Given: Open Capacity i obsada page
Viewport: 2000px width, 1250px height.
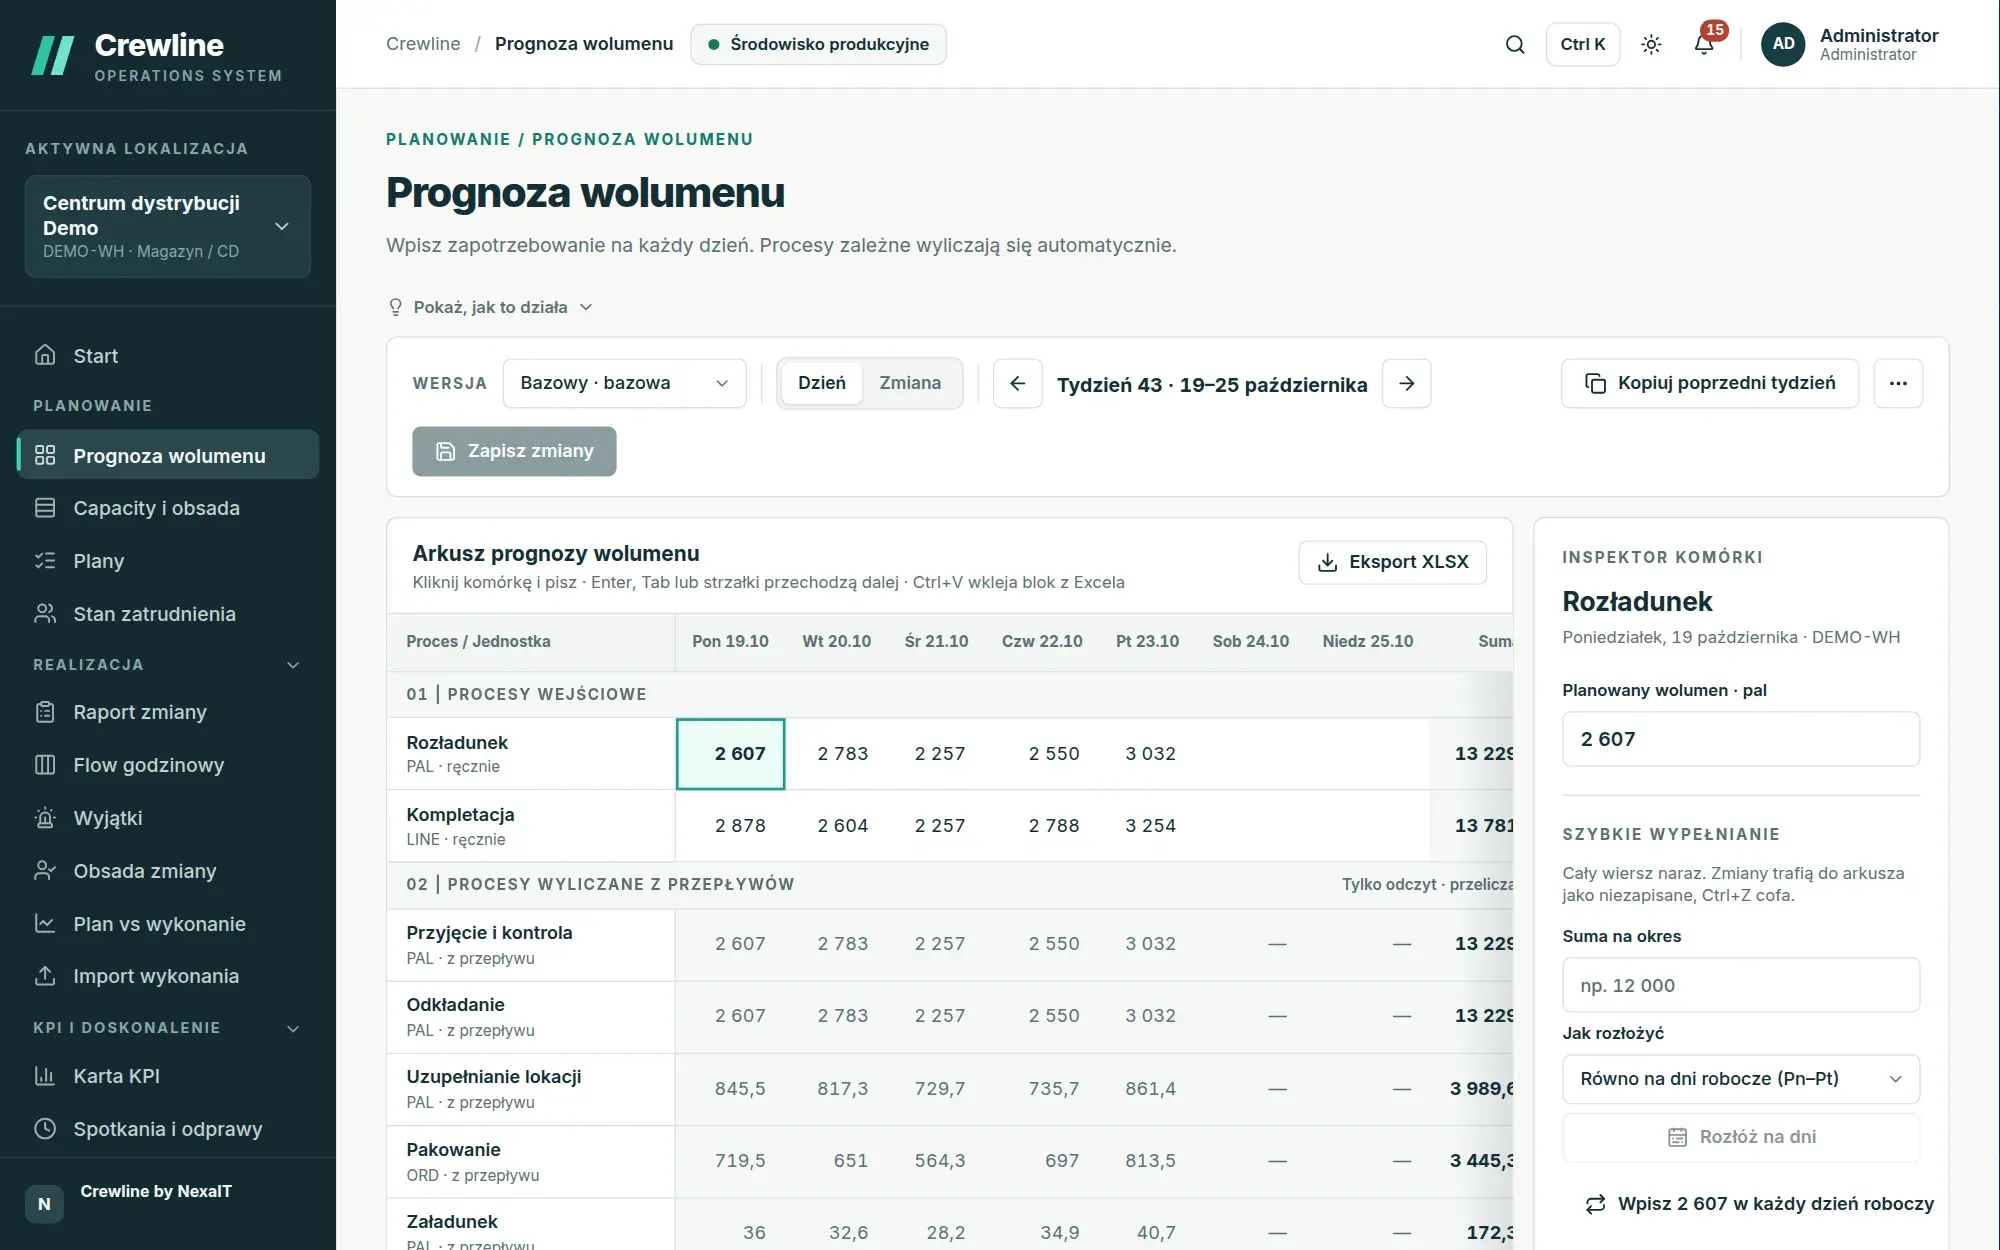Looking at the screenshot, I should [x=168, y=508].
